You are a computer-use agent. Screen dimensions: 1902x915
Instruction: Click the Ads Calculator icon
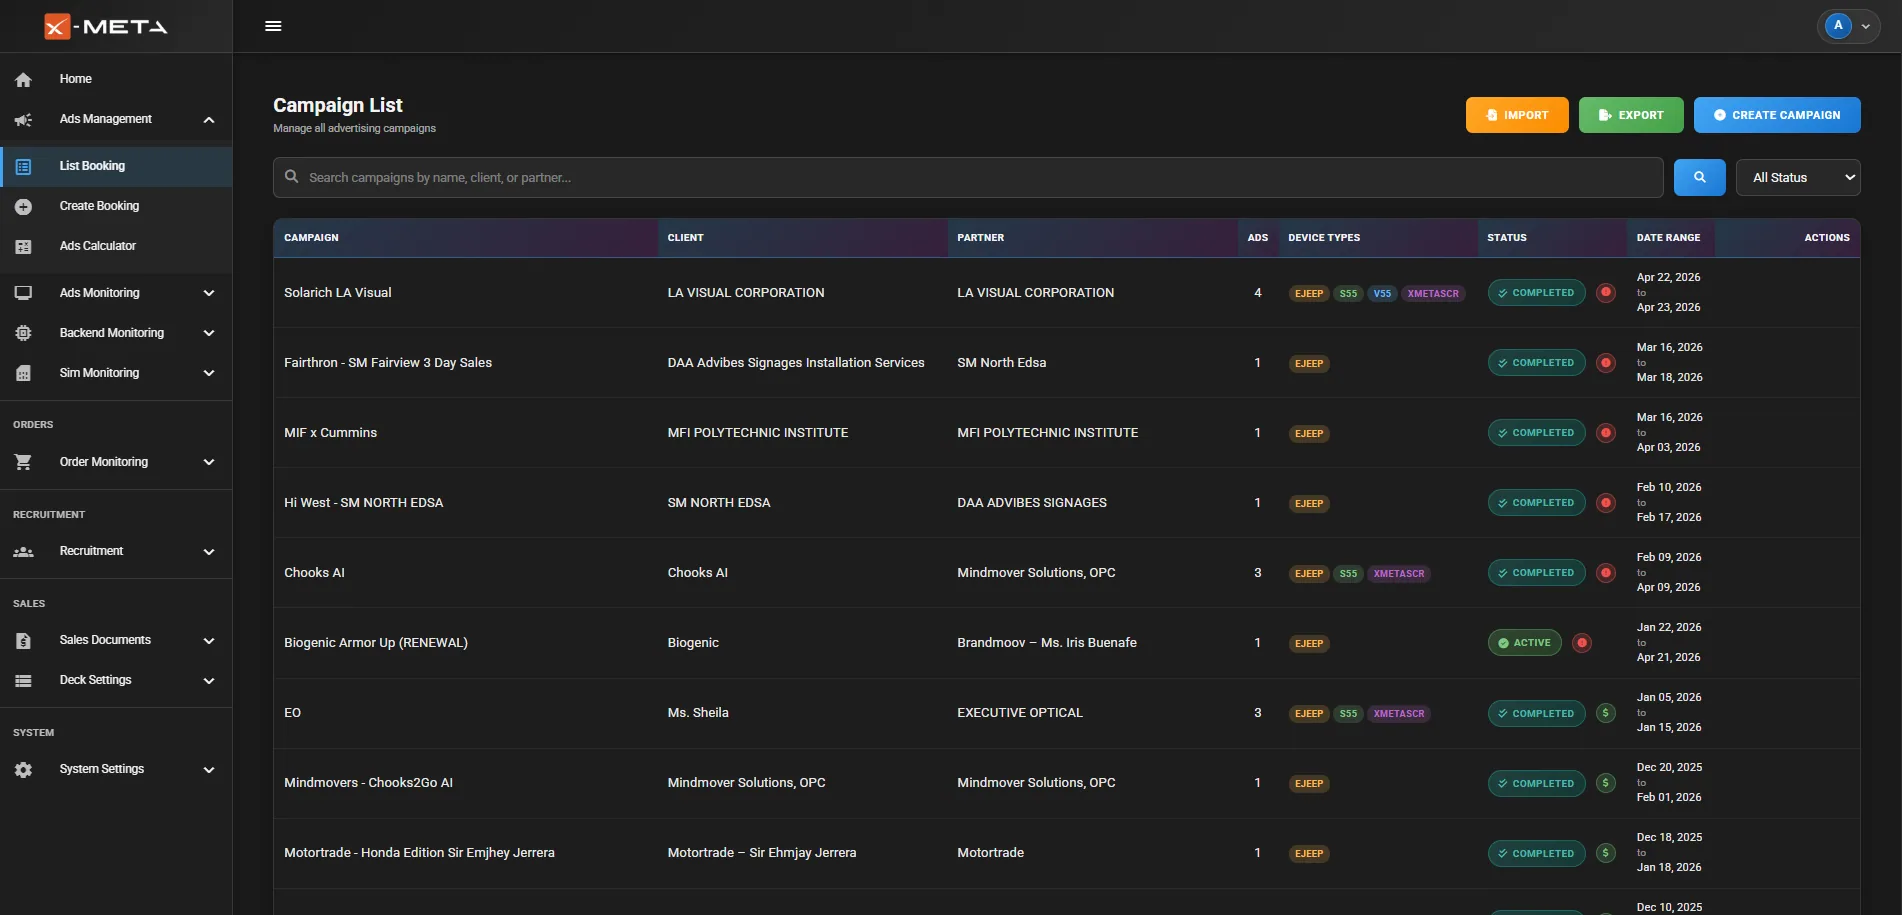coord(24,246)
